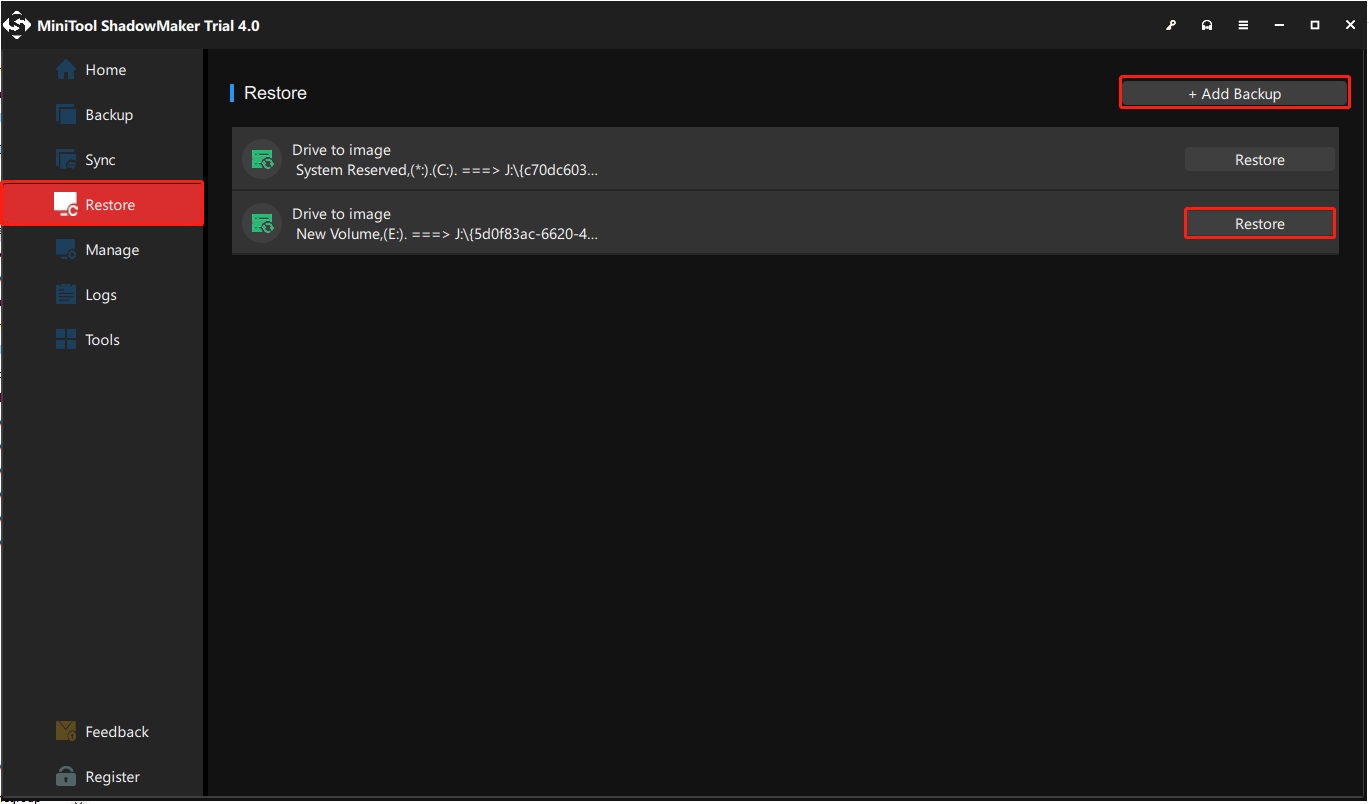
Task: Click the Feedback envelope icon
Action: [x=66, y=732]
